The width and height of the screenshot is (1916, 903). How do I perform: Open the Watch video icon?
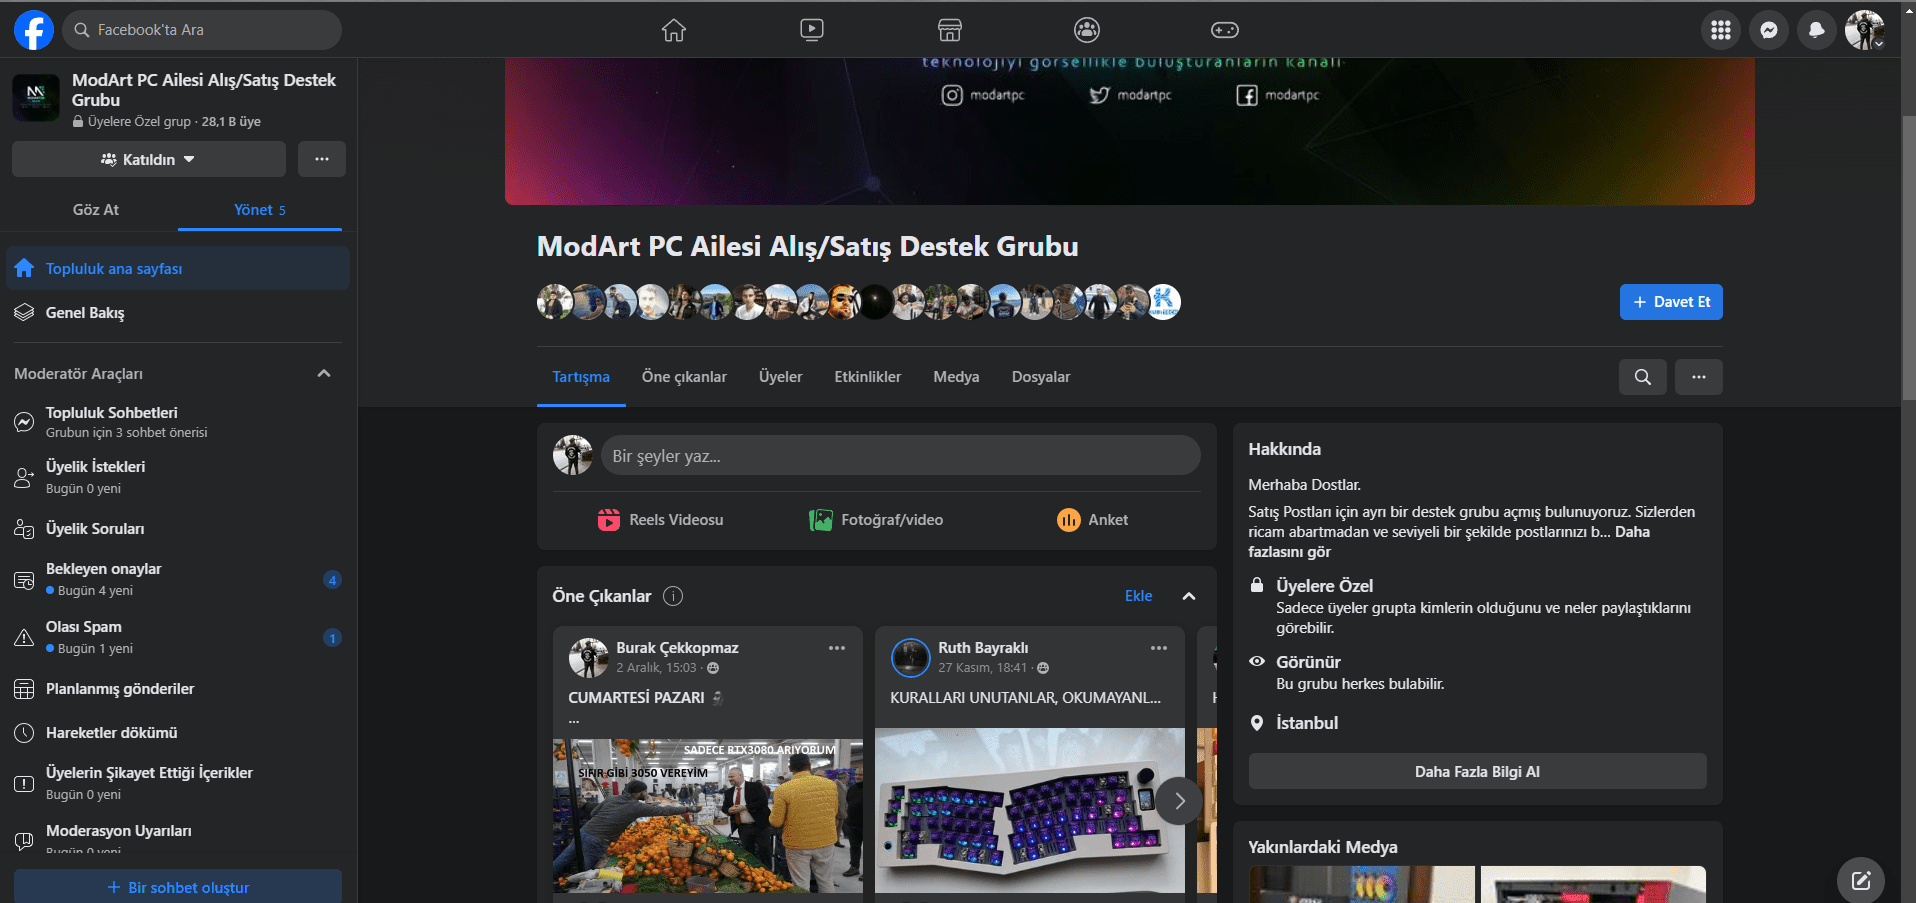812,30
